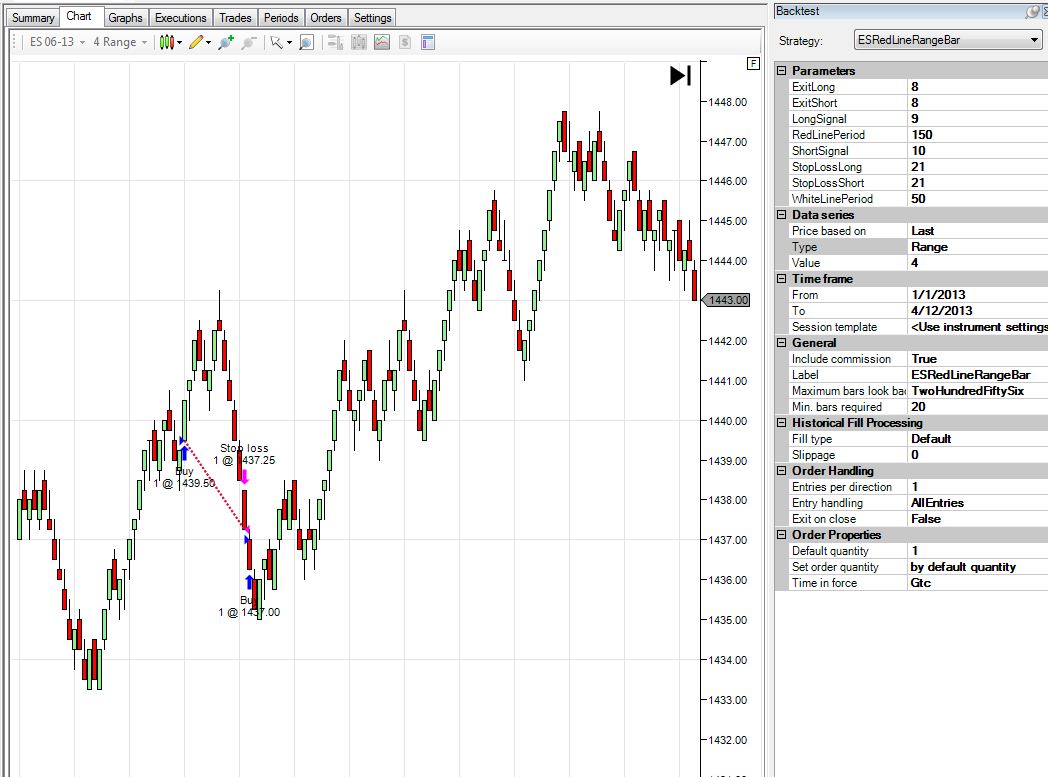Open the 4 Range interval dropdown
This screenshot has height=777, width=1048.
coord(120,42)
